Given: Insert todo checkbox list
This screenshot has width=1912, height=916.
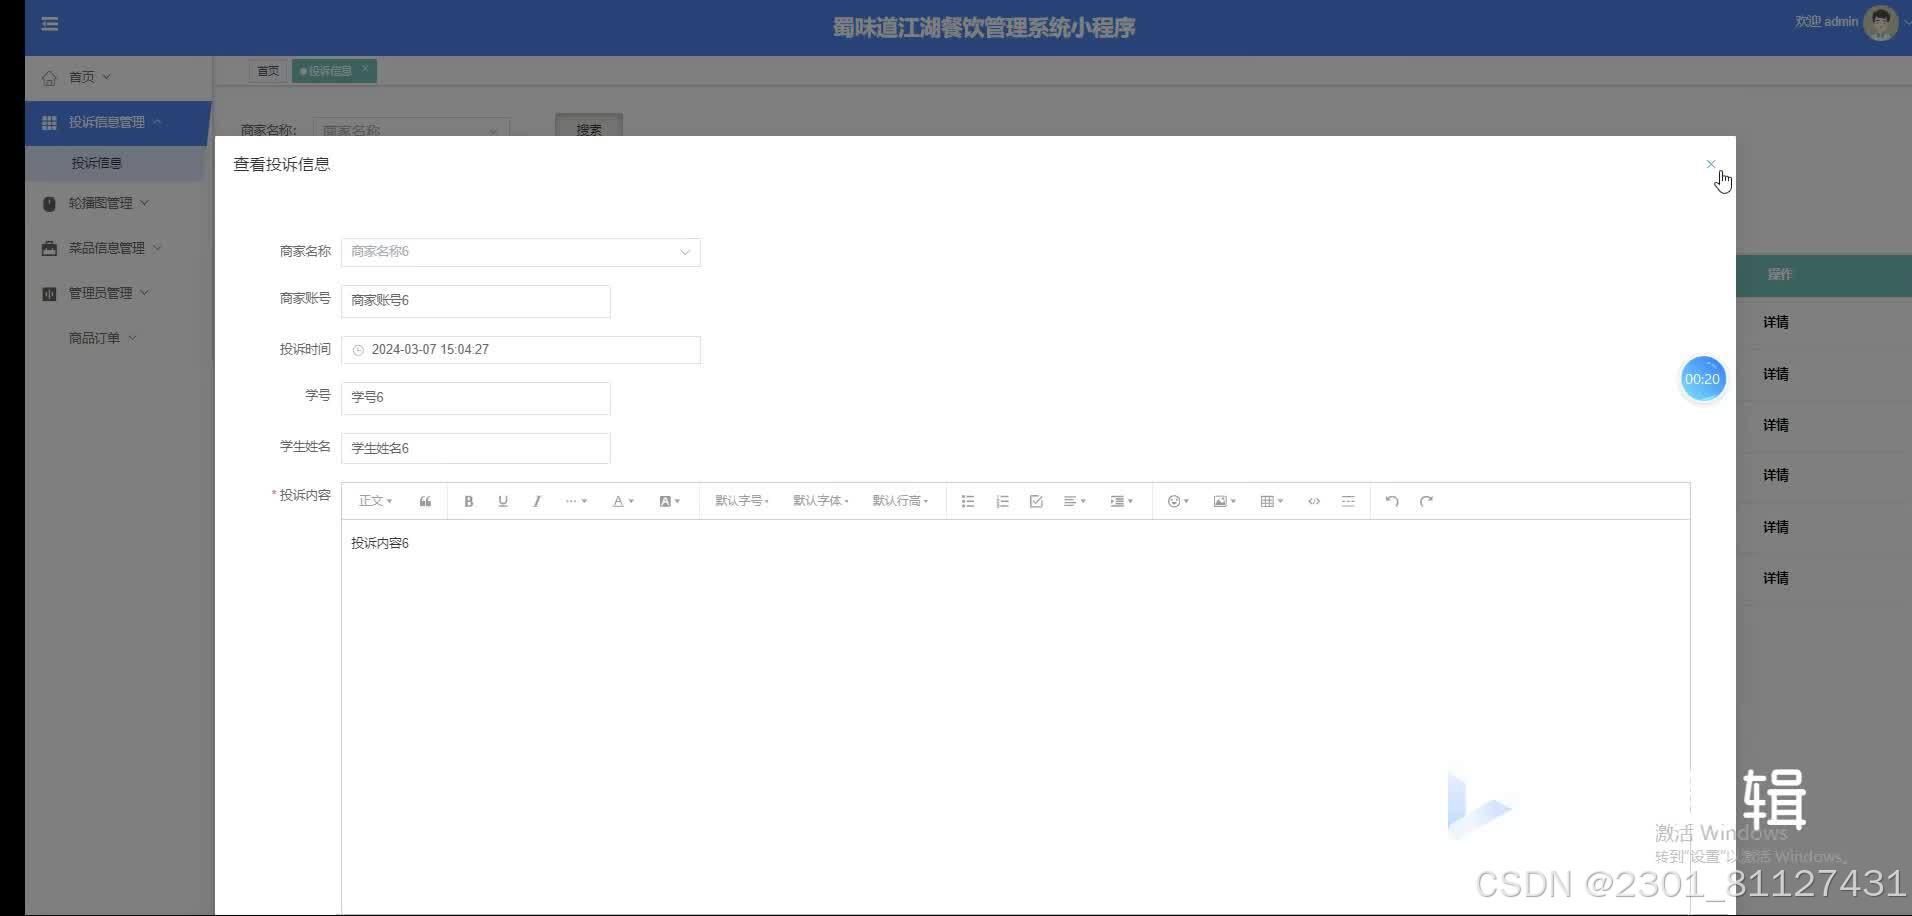Looking at the screenshot, I should tap(1035, 501).
